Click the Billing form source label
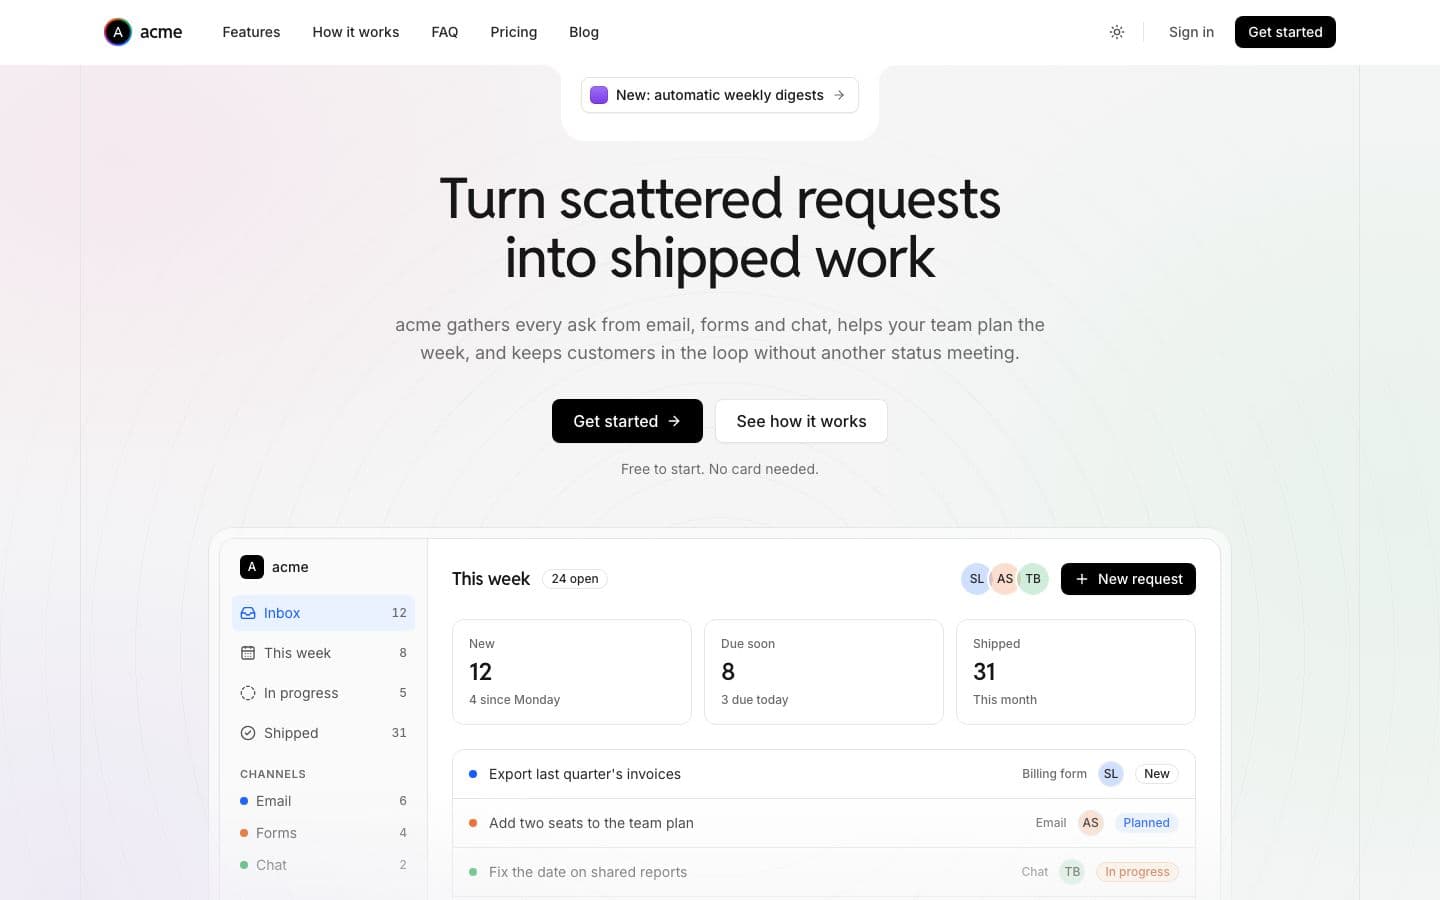Viewport: 1440px width, 900px height. [x=1054, y=774]
